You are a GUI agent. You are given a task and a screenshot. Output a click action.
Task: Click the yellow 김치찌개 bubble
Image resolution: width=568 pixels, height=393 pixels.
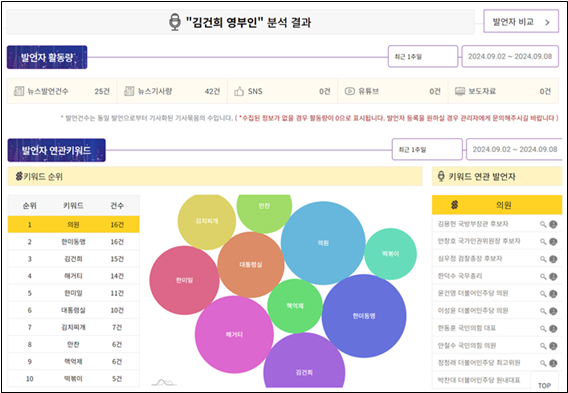(x=207, y=221)
